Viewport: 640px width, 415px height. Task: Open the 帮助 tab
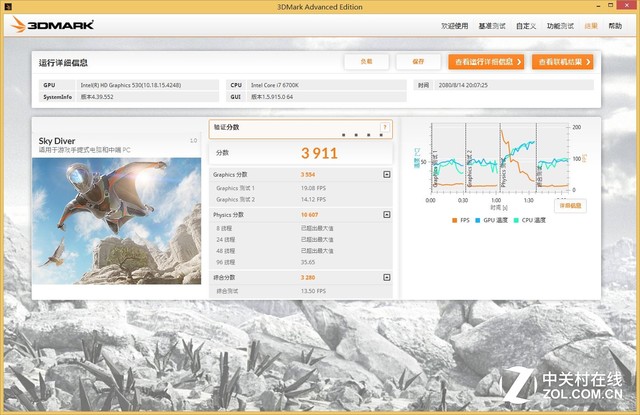pyautogui.click(x=615, y=26)
